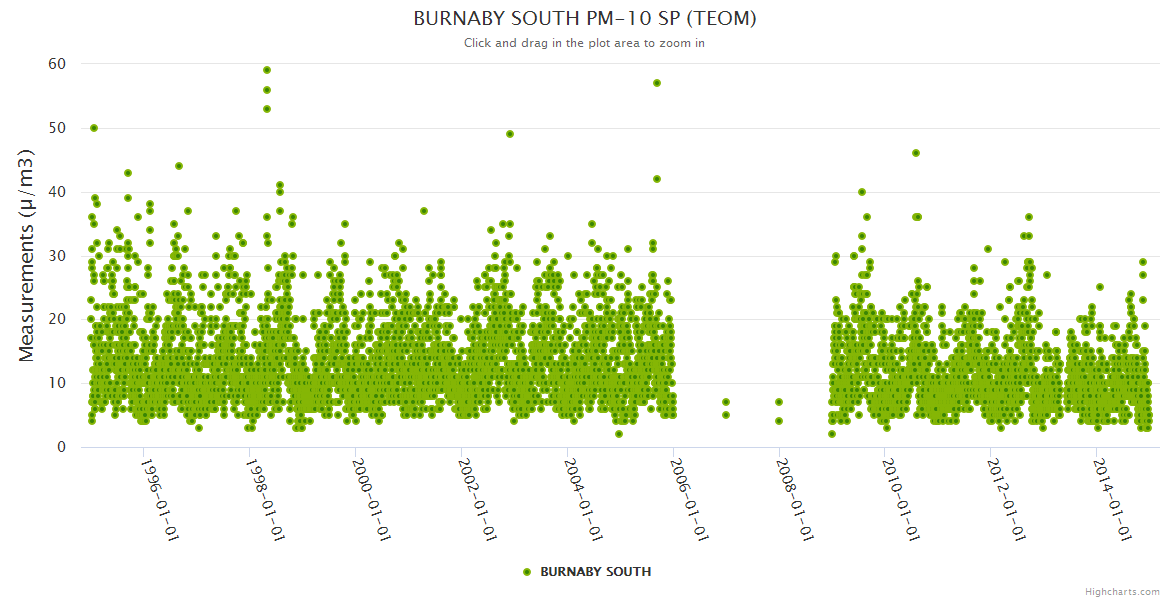This screenshot has width=1170, height=600.
Task: Click the 1996-01-01 x-axis label
Action: (160, 500)
